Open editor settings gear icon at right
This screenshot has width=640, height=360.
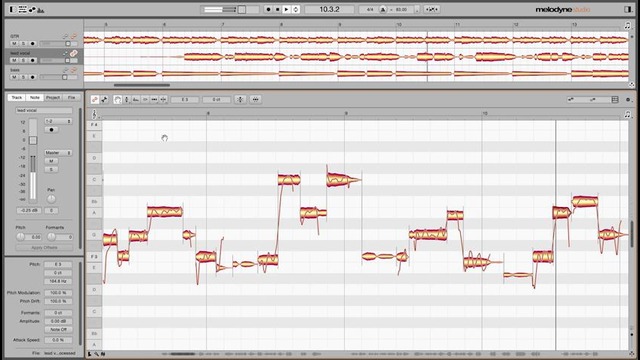[x=628, y=100]
